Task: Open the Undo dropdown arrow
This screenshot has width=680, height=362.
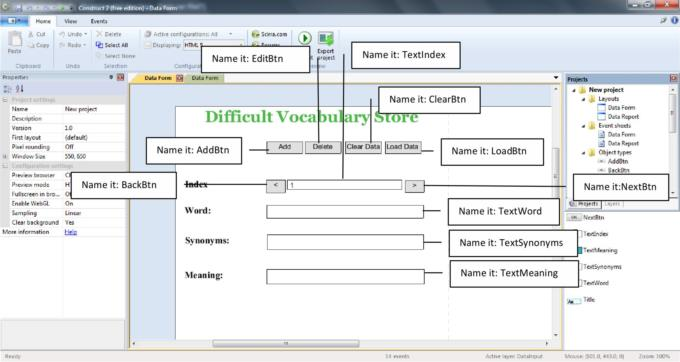Action: coord(86,34)
